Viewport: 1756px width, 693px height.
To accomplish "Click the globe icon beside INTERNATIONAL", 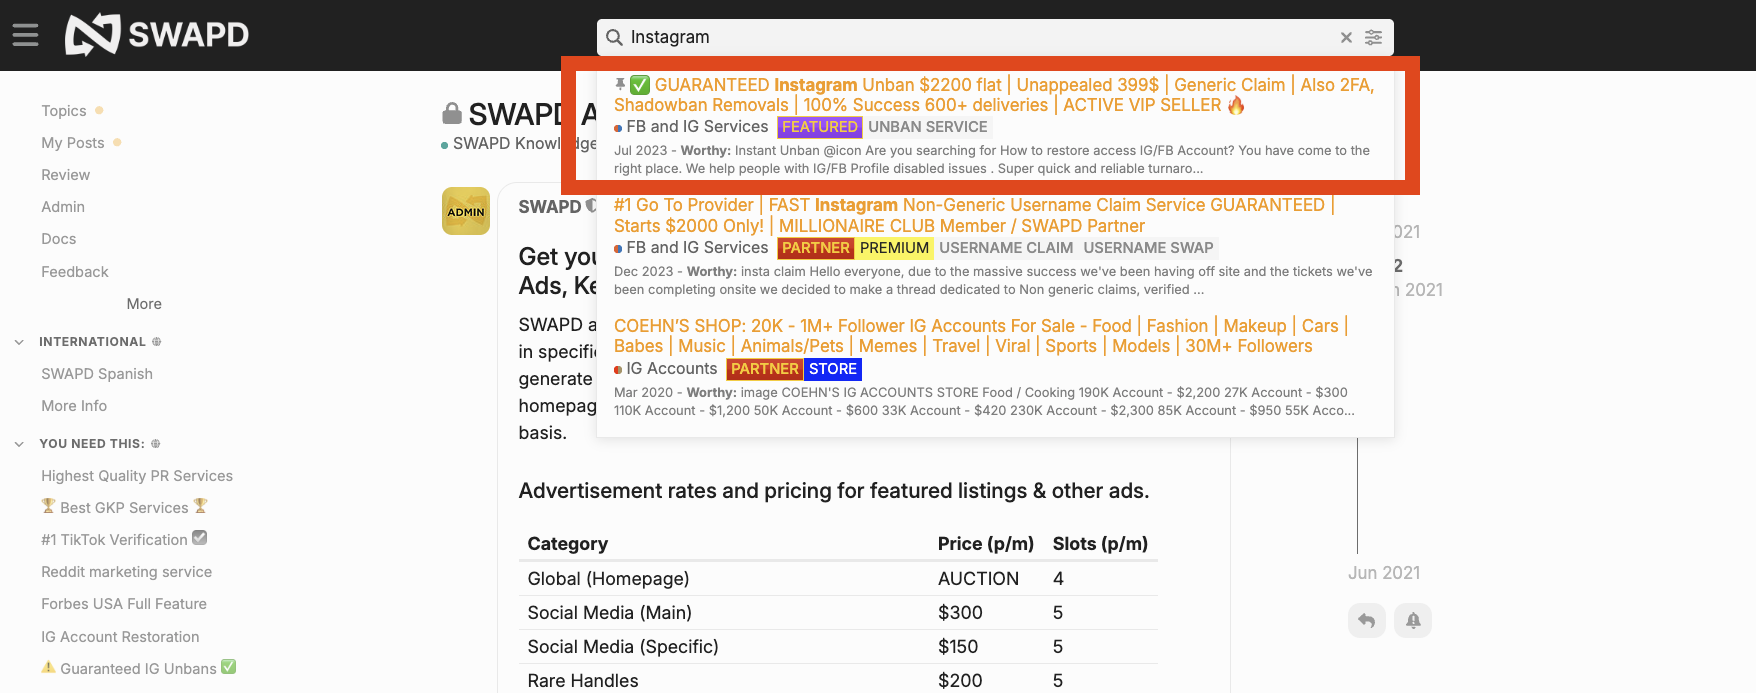I will [x=156, y=342].
